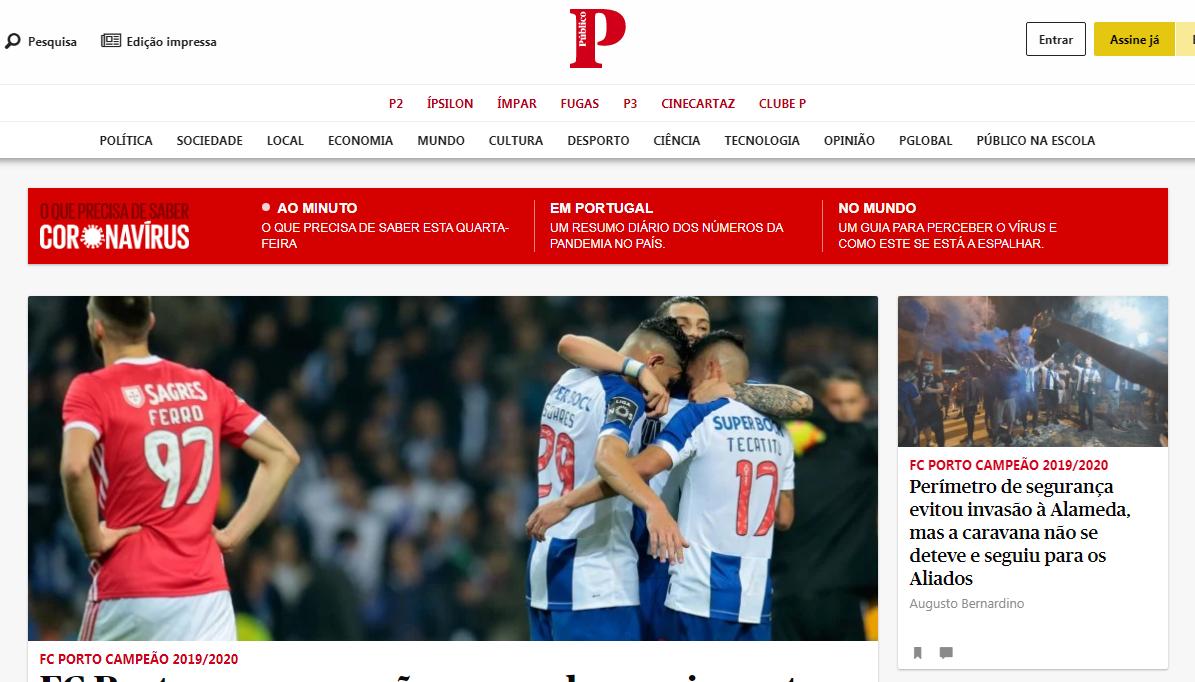This screenshot has width=1195, height=682.
Task: Open the Público na Escola section
Action: (1036, 140)
